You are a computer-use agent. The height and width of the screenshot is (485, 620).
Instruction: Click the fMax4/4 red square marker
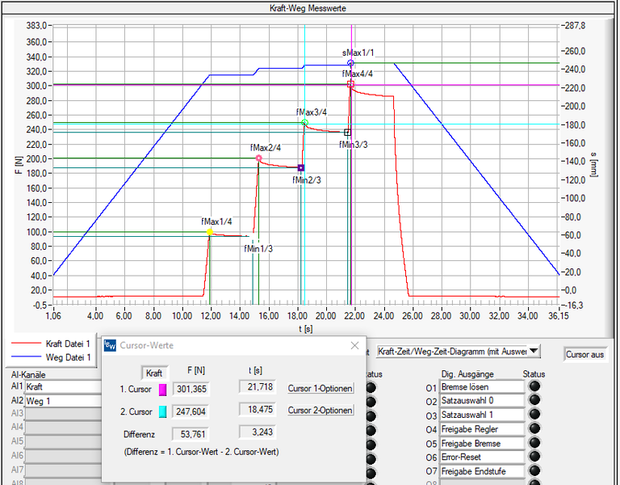[350, 85]
